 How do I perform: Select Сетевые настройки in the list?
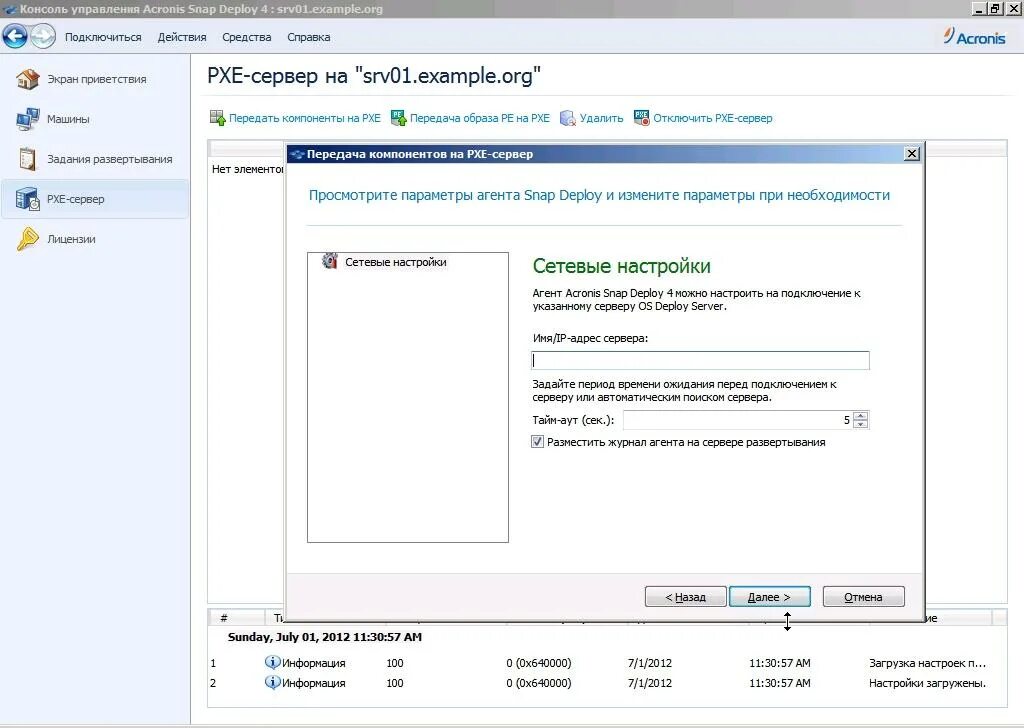pos(396,262)
